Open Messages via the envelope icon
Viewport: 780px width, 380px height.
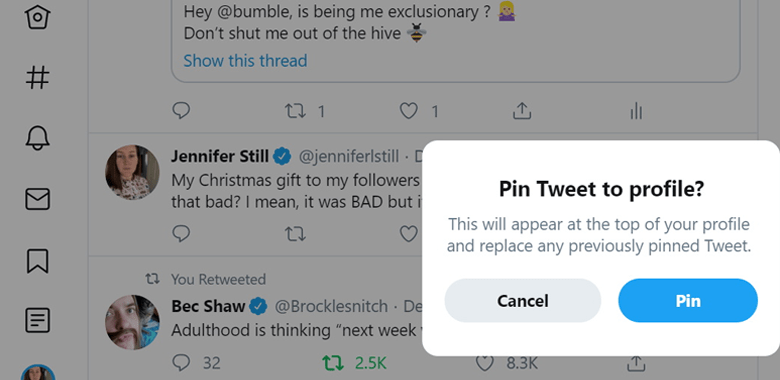click(x=37, y=199)
